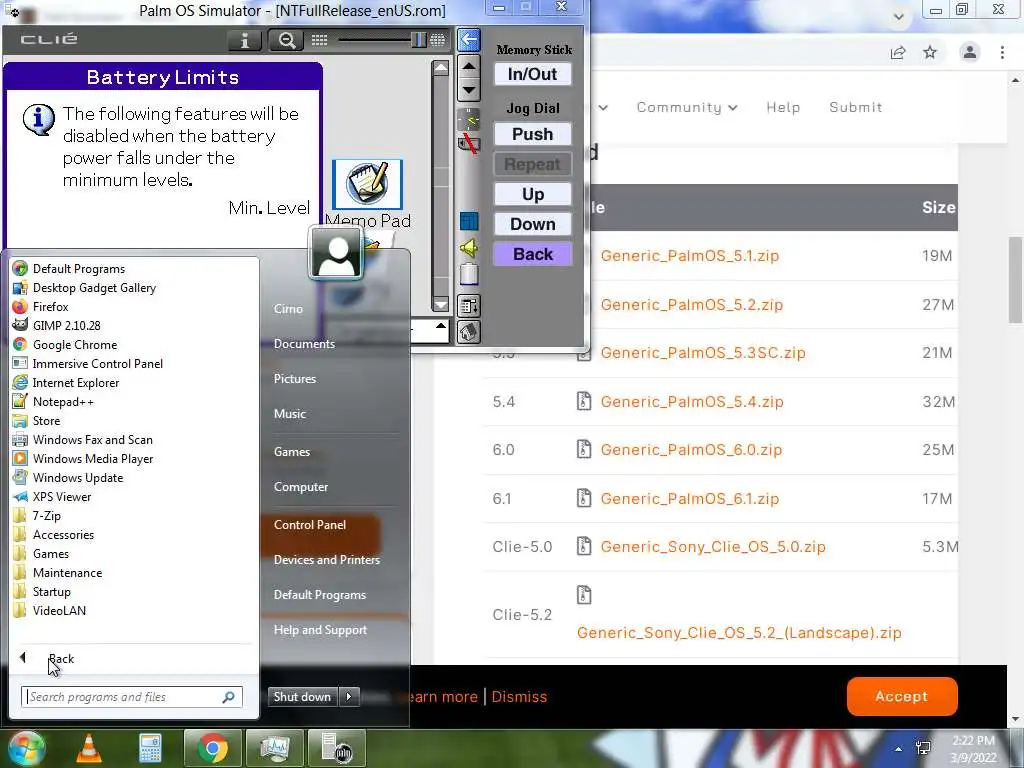Click the Shut down button
Screen dimensions: 1024x768
(x=302, y=696)
